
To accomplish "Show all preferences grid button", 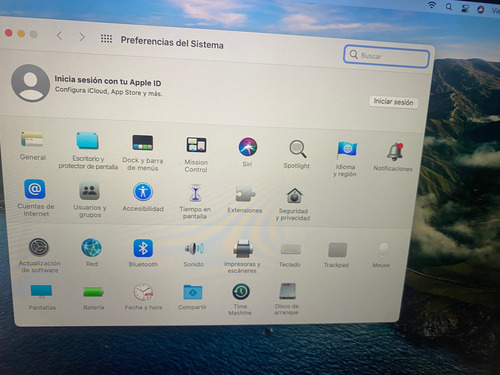I will (106, 39).
